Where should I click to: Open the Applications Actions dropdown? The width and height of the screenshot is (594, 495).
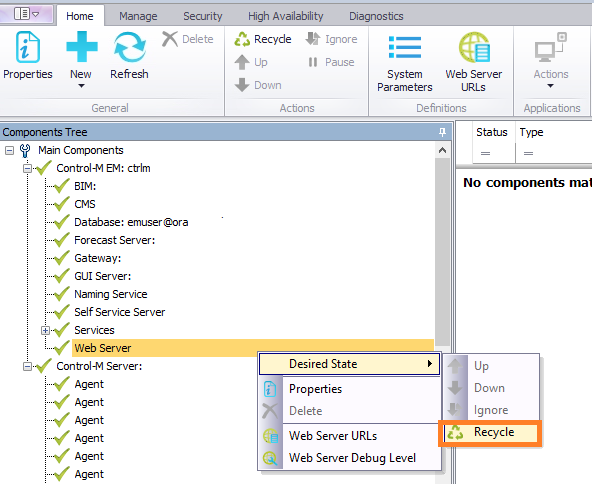tap(551, 61)
